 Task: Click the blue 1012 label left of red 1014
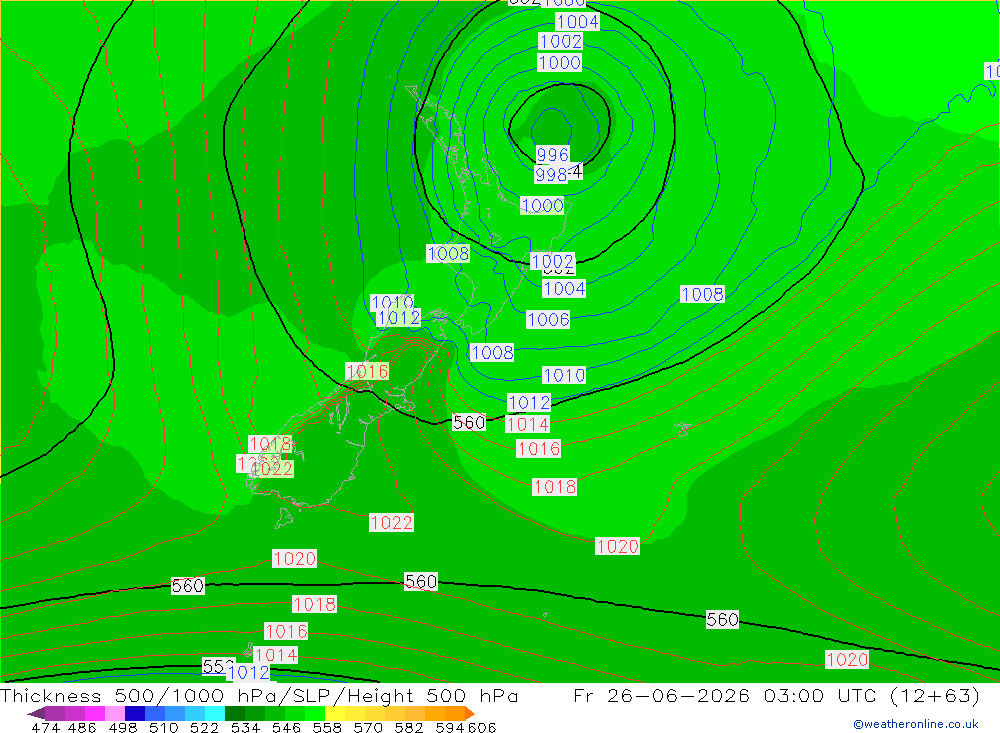(529, 403)
